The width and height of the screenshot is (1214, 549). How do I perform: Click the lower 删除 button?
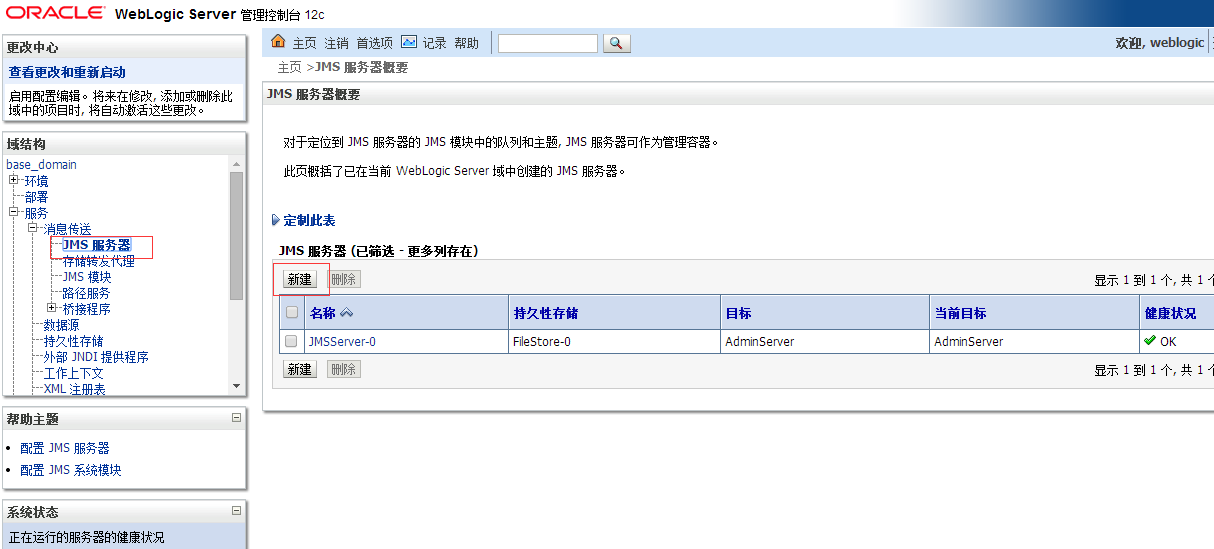tap(343, 369)
